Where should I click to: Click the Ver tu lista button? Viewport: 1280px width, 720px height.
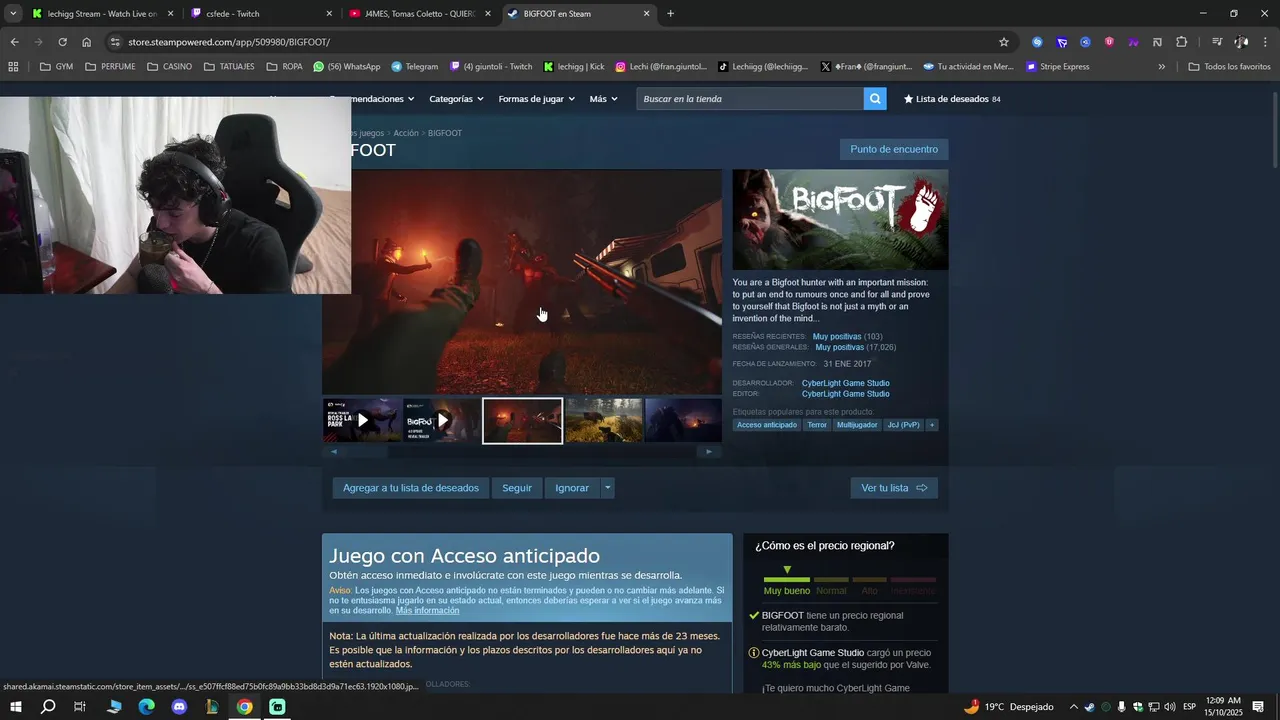894,488
